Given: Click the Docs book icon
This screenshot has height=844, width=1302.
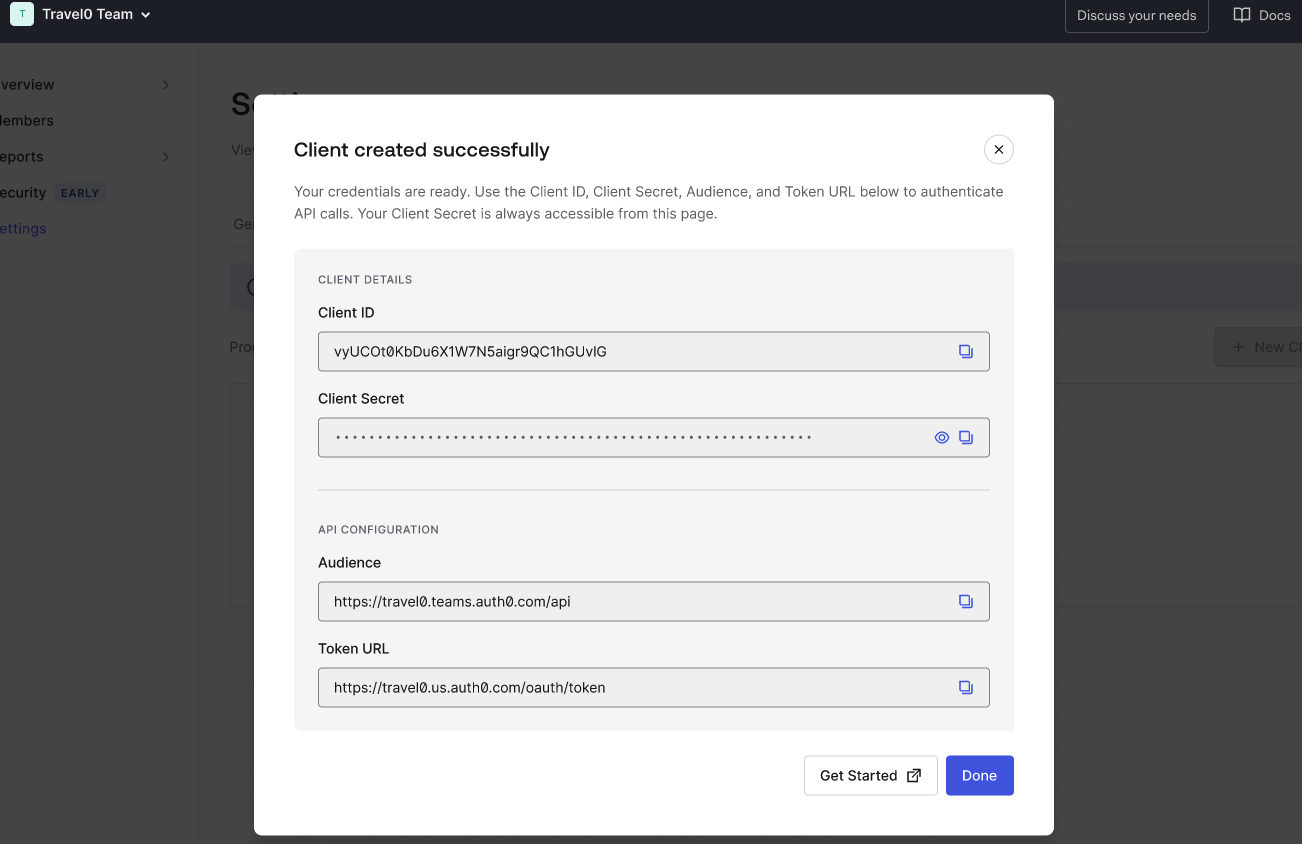Looking at the screenshot, I should (1242, 15).
